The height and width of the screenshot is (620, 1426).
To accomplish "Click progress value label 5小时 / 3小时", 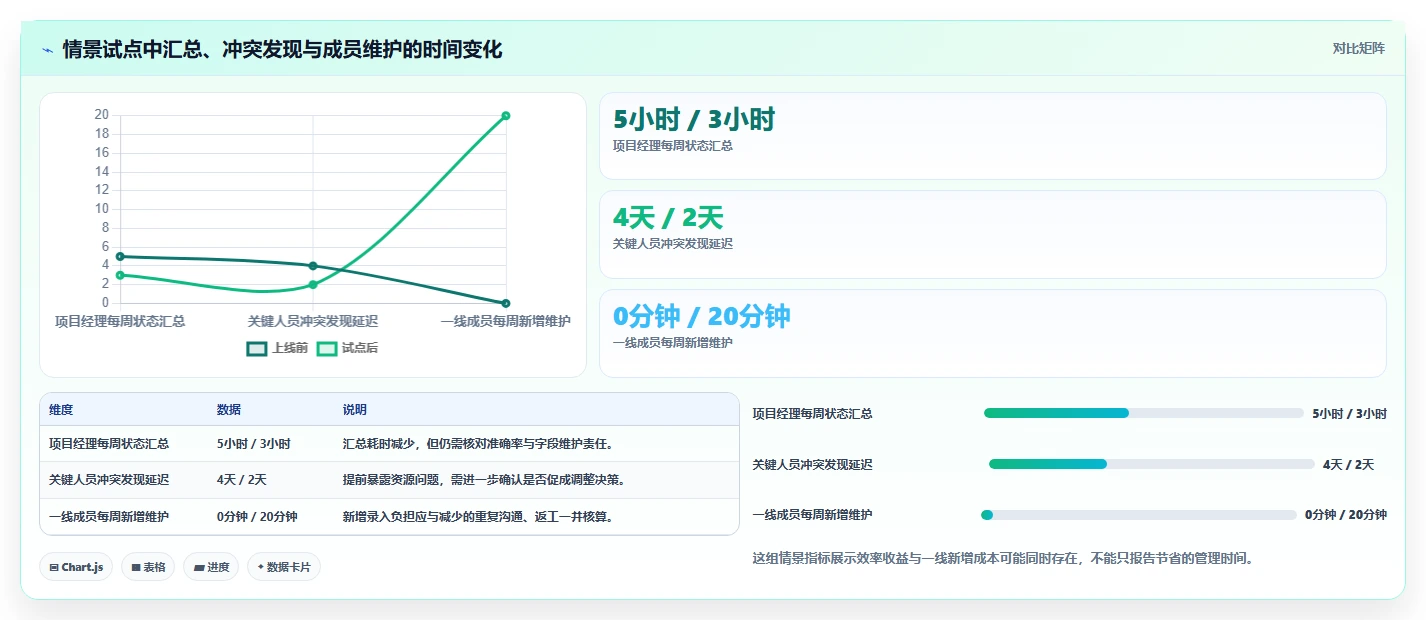I will [x=1349, y=413].
